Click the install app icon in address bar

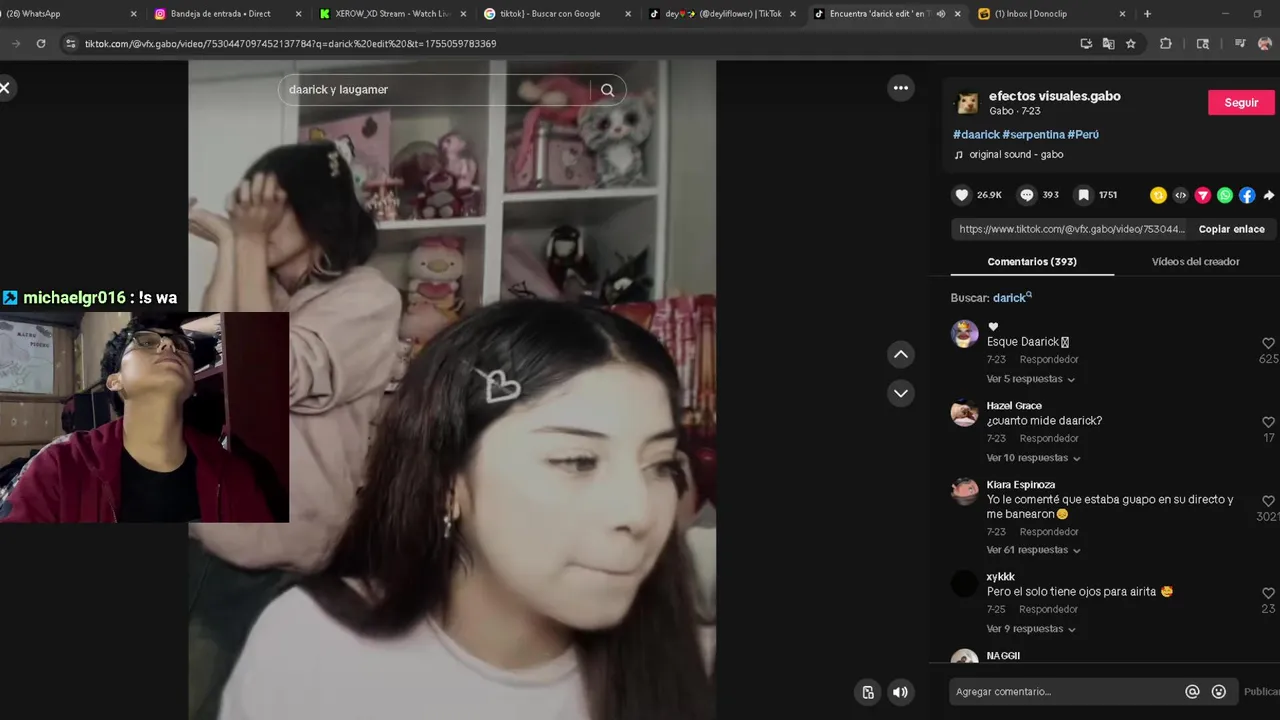1086,44
